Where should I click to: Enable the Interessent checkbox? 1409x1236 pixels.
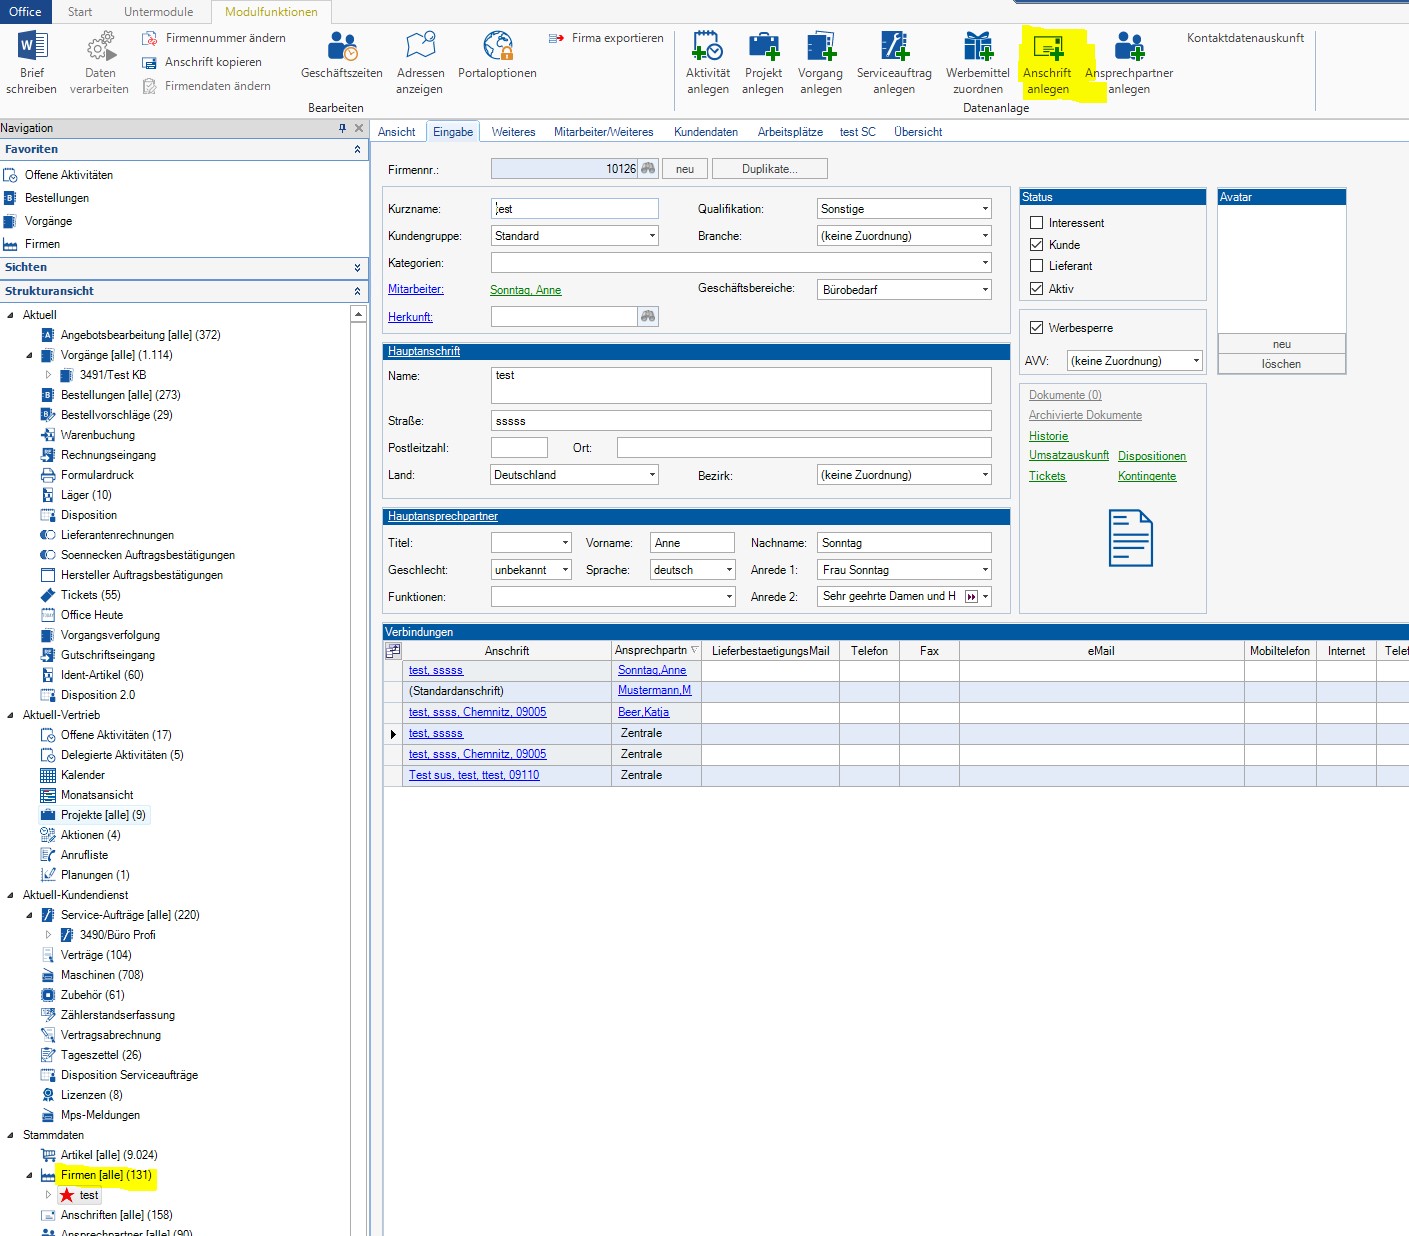point(1037,223)
